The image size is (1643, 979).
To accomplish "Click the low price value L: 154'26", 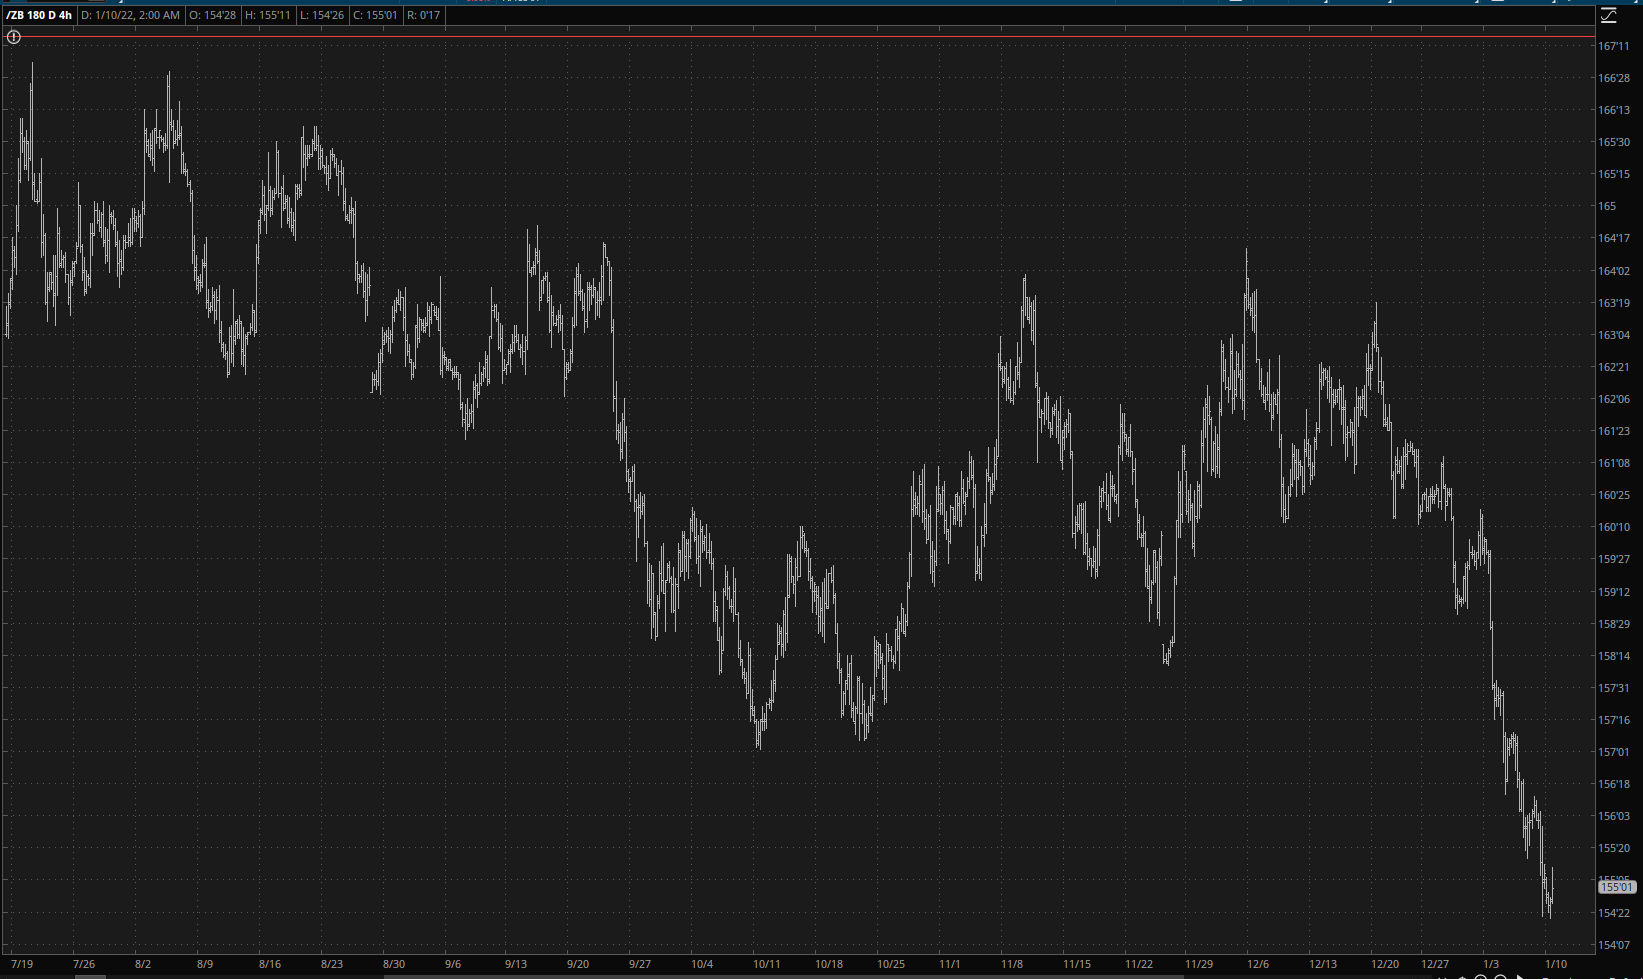I will [322, 15].
